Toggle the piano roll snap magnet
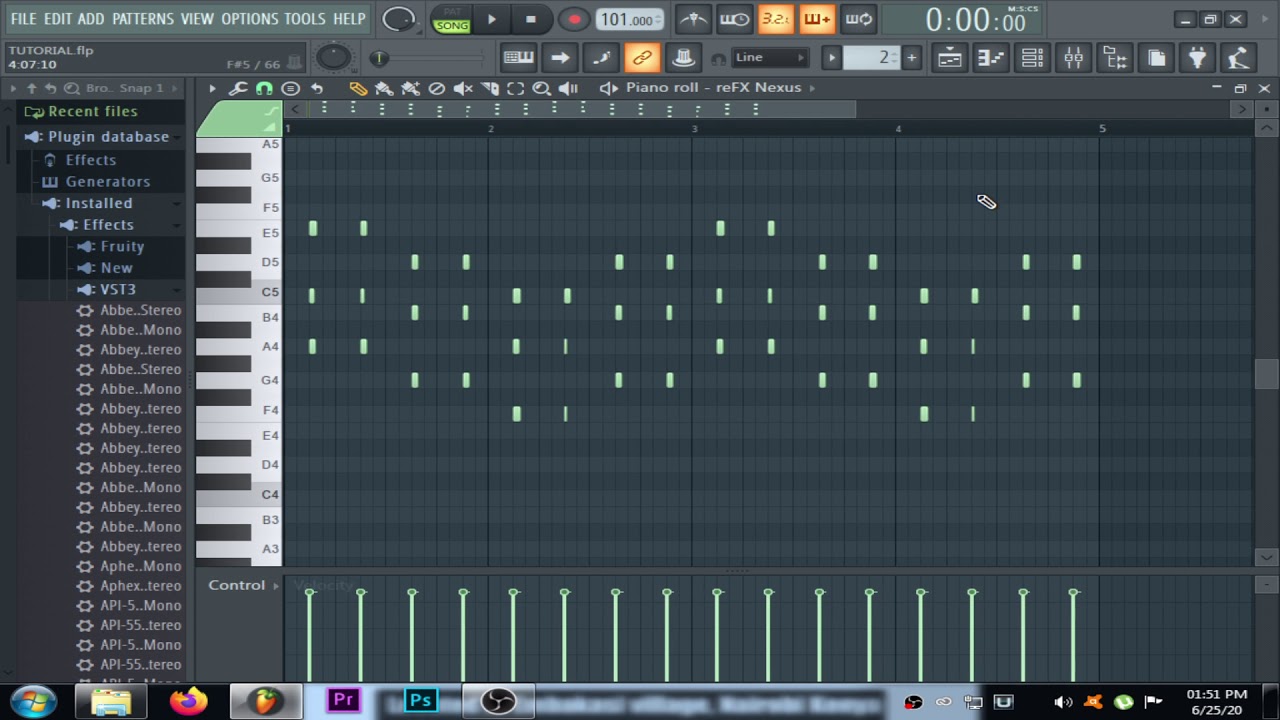The width and height of the screenshot is (1280, 720). [x=264, y=88]
